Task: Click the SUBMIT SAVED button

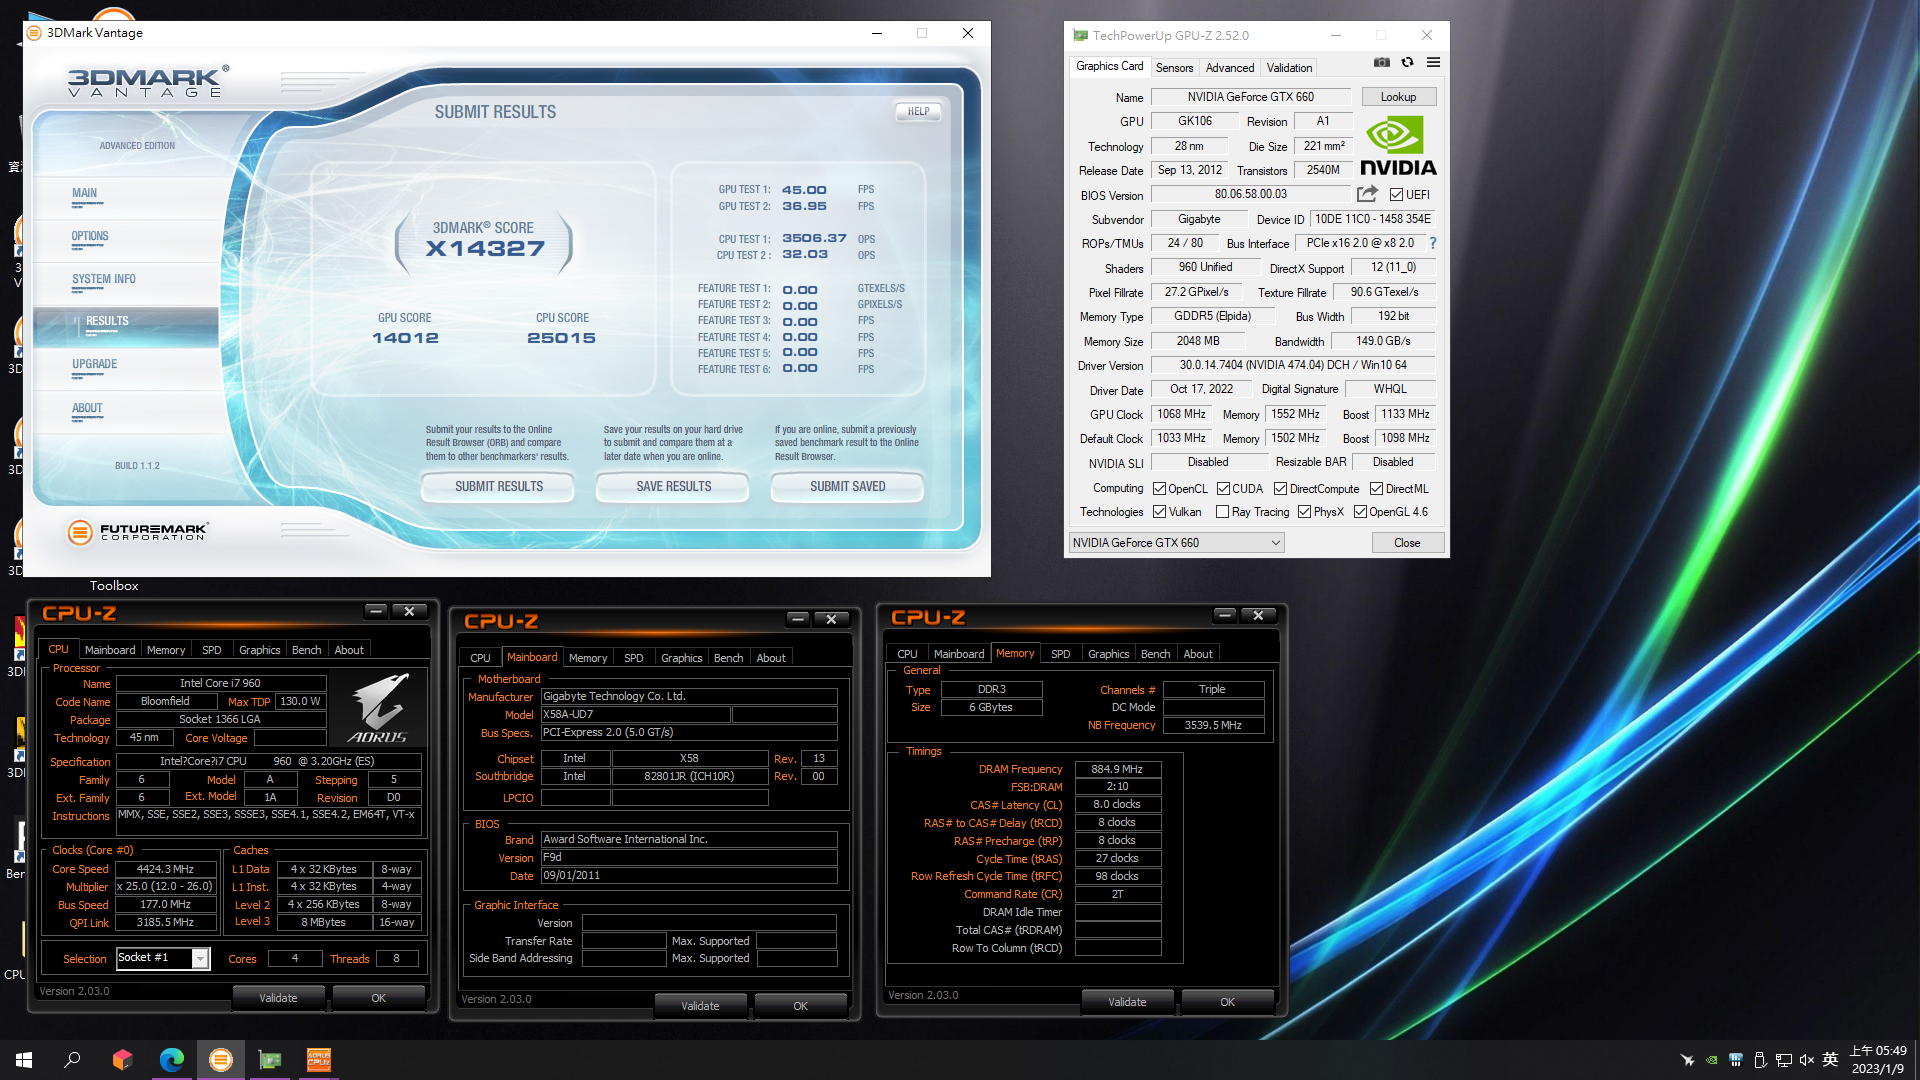Action: 848,487
